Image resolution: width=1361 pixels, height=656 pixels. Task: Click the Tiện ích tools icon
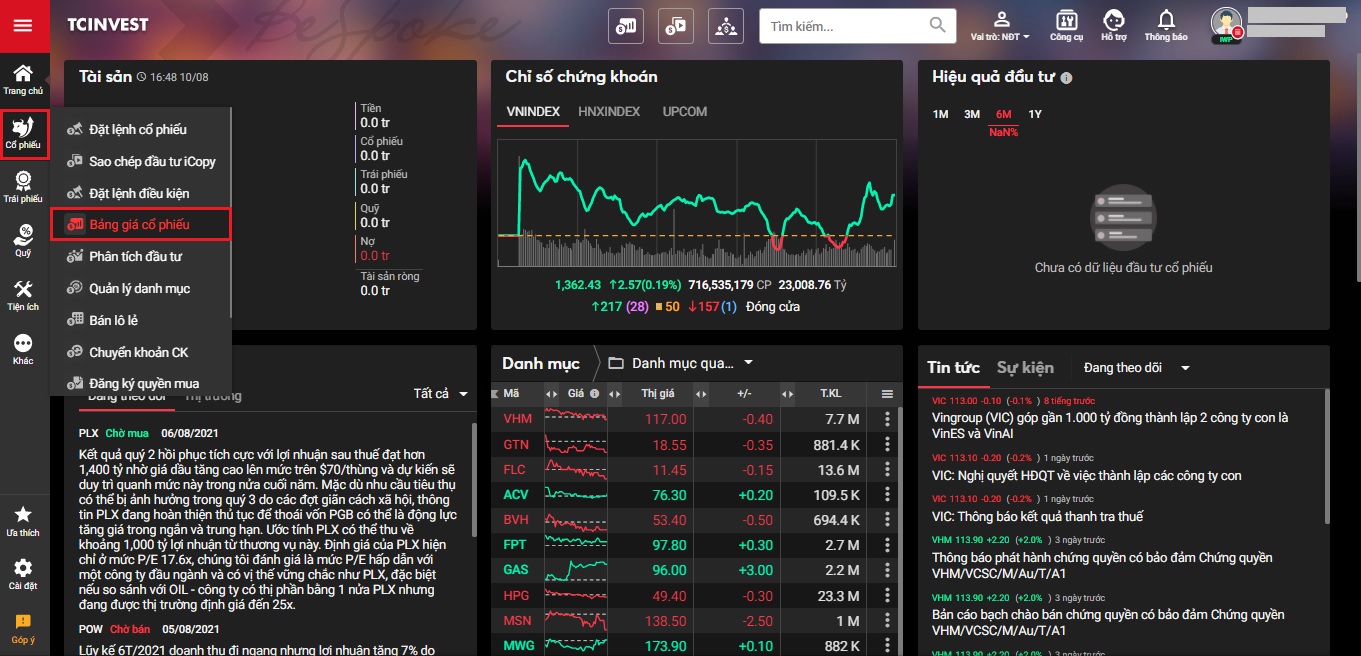pos(23,295)
